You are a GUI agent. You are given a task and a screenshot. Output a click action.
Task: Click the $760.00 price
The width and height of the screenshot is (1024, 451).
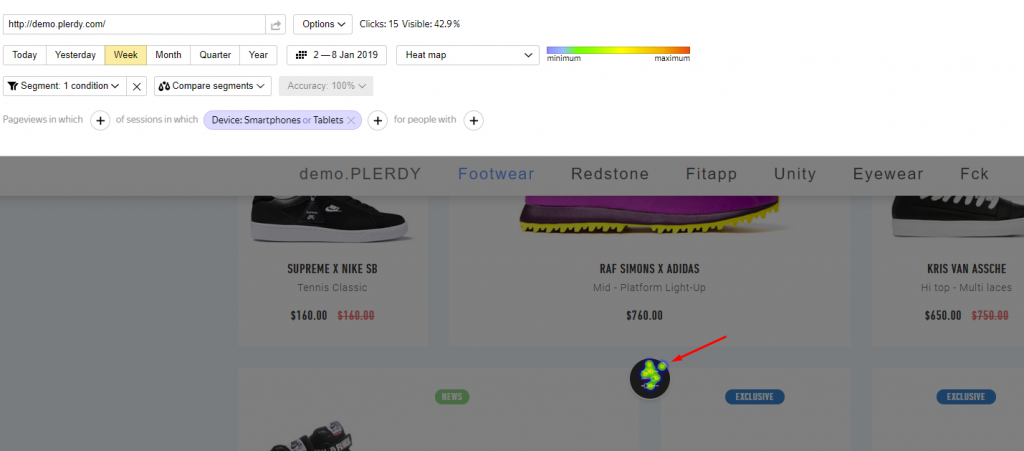tap(644, 316)
